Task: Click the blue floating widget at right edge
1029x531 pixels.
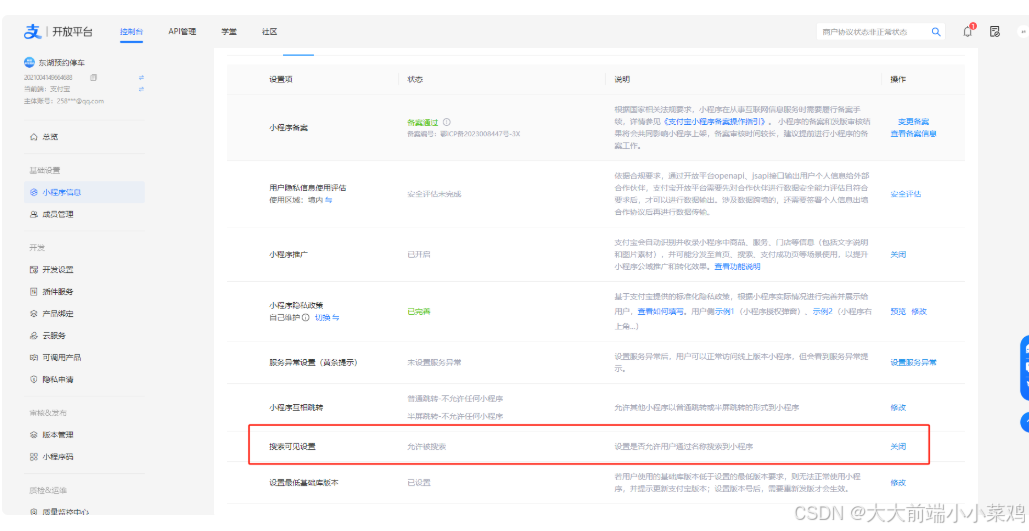Action: pos(1024,368)
